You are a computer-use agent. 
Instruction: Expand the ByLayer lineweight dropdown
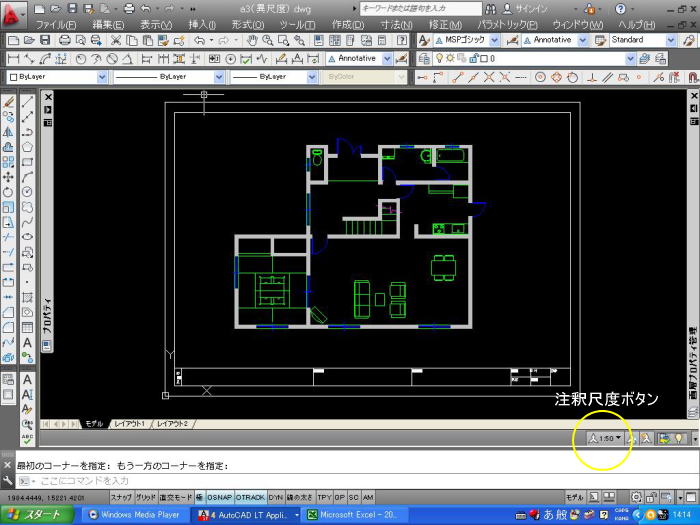pyautogui.click(x=312, y=77)
